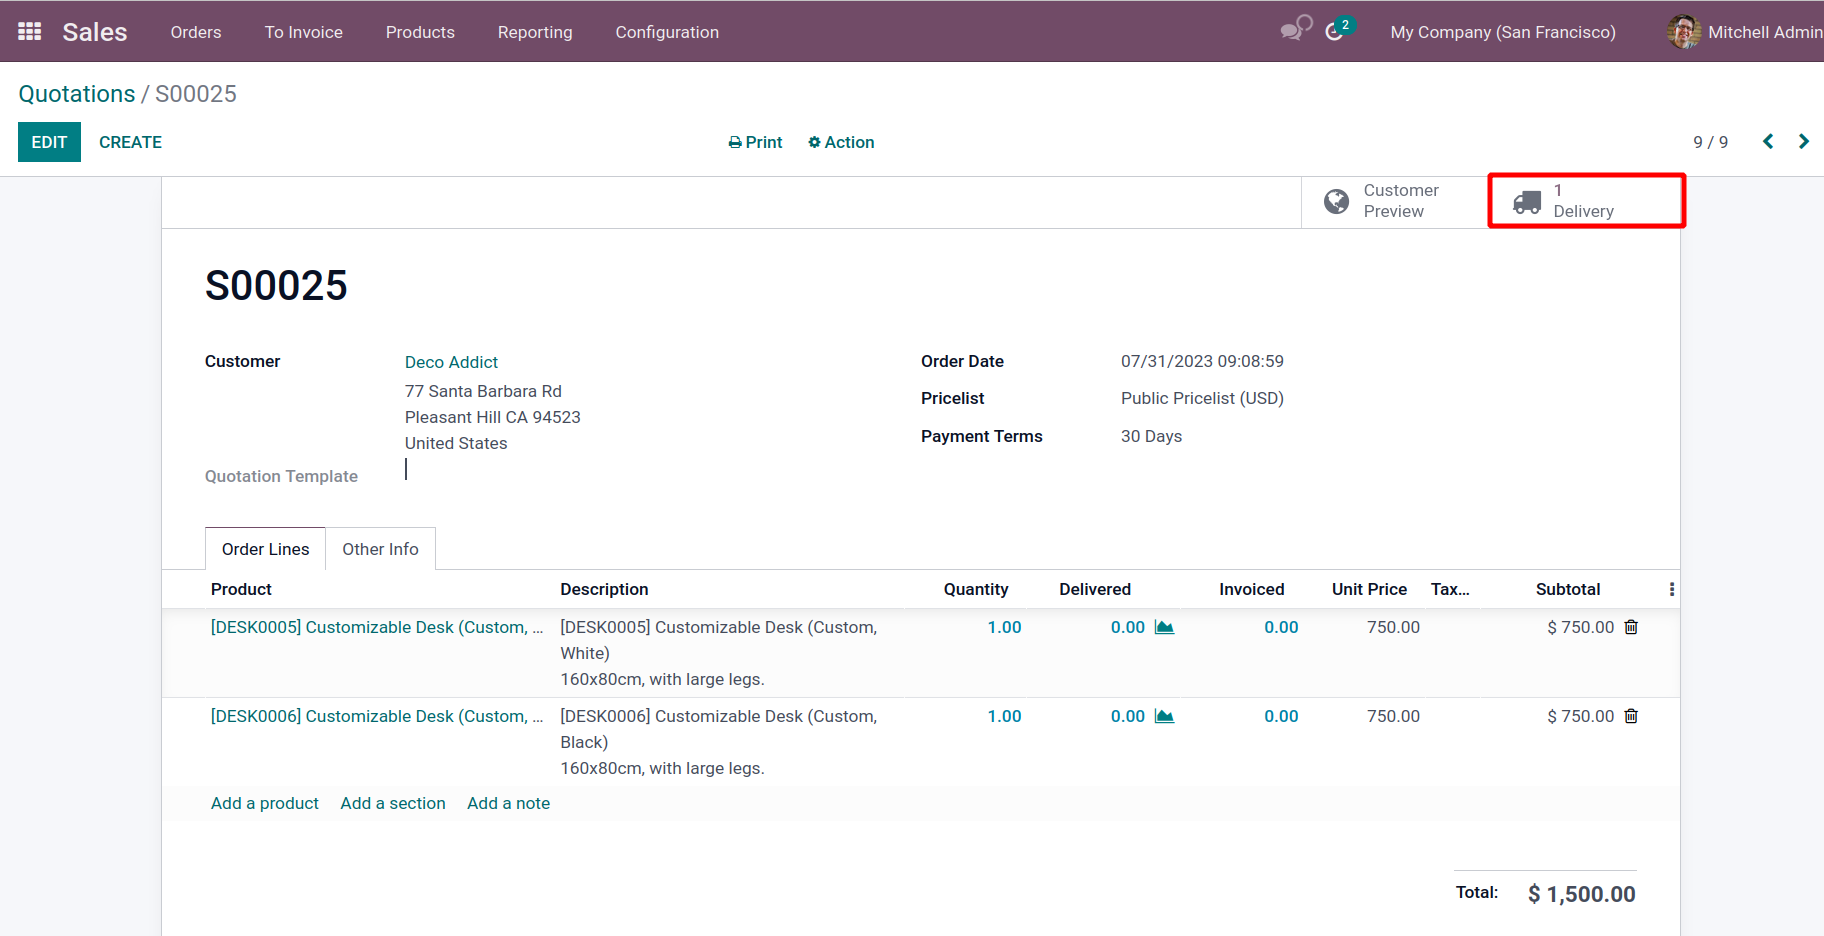1824x936 pixels.
Task: Open the activities clock icon
Action: pyautogui.click(x=1335, y=32)
